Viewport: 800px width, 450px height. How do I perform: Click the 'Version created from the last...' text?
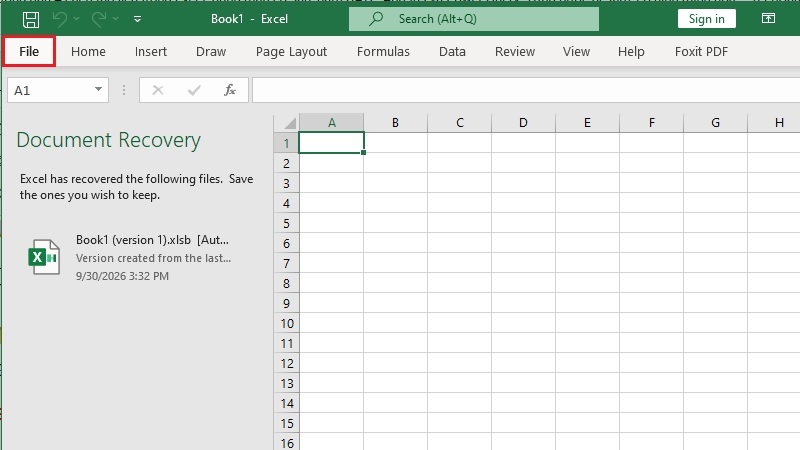click(153, 258)
